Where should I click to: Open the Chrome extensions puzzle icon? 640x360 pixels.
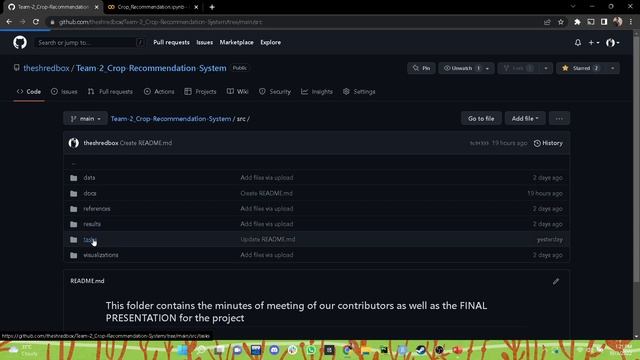577,22
